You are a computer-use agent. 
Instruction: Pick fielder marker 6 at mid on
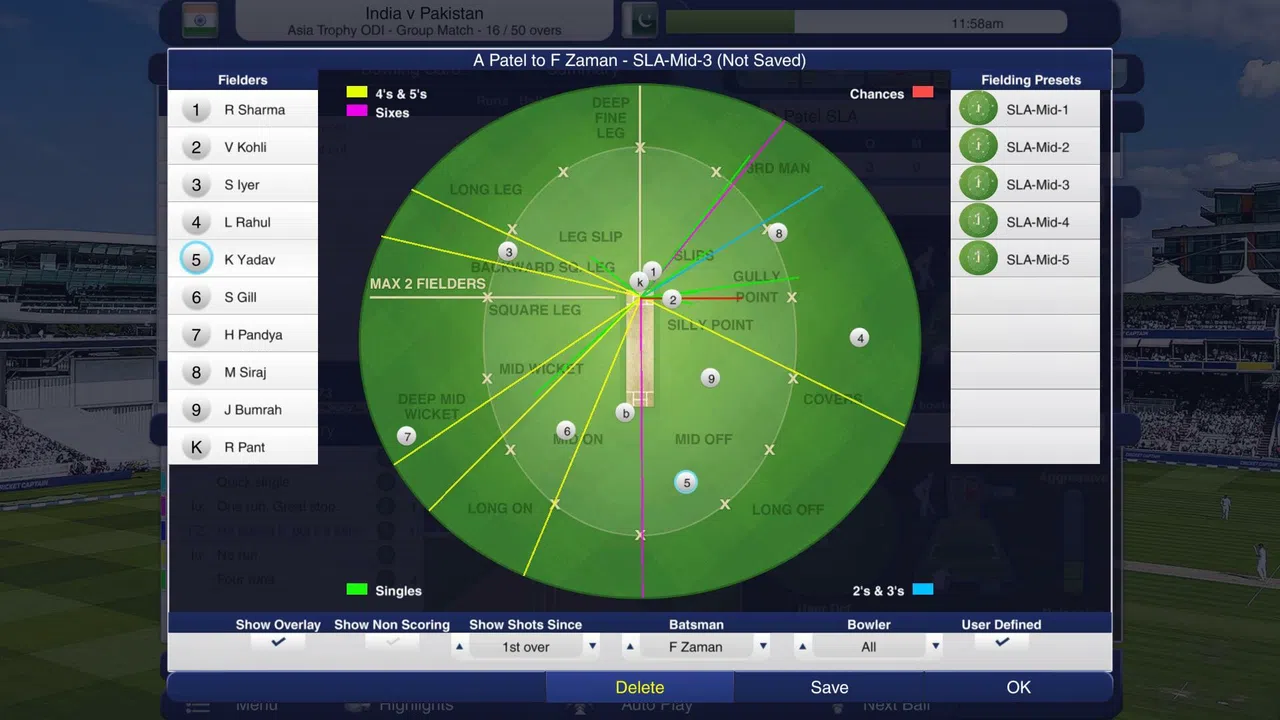pyautogui.click(x=566, y=431)
